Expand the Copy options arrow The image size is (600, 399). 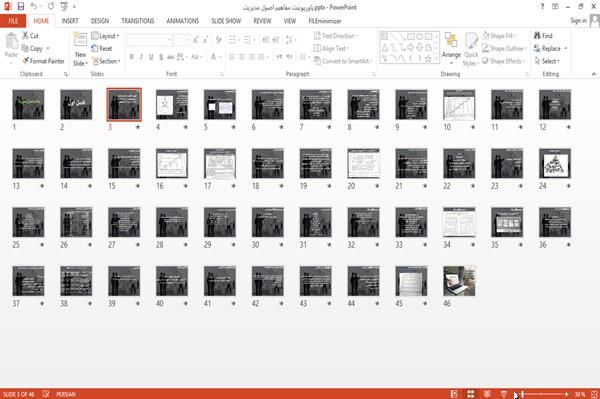coord(48,49)
